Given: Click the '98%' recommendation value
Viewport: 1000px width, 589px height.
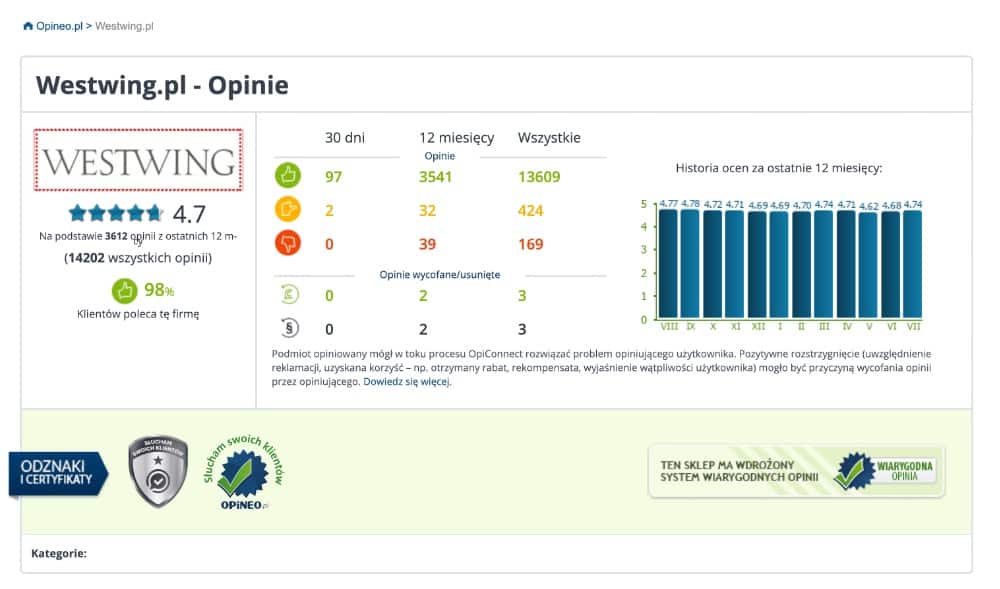Looking at the screenshot, I should [159, 290].
